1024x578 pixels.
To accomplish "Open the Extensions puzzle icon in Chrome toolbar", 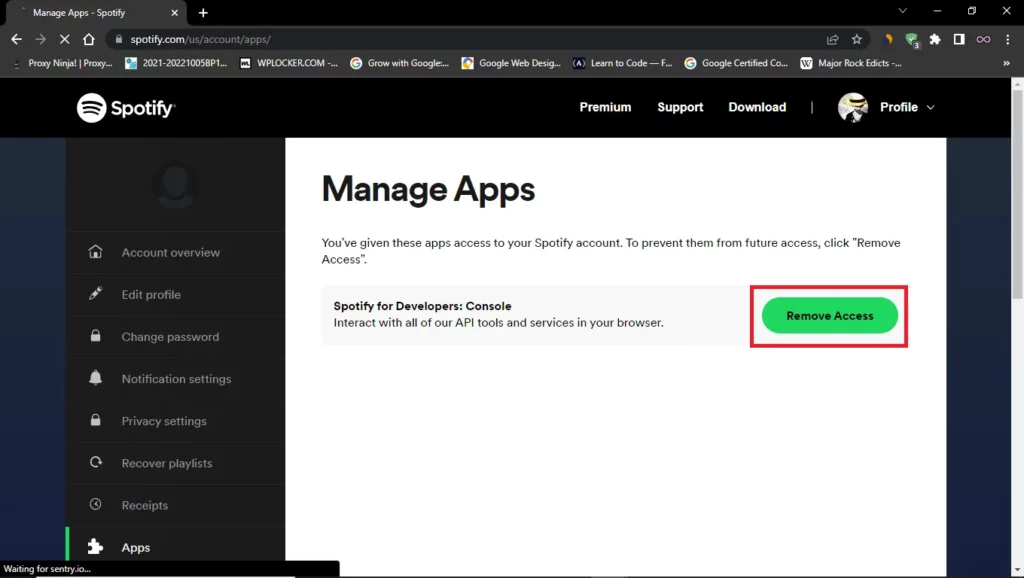I will tap(935, 39).
